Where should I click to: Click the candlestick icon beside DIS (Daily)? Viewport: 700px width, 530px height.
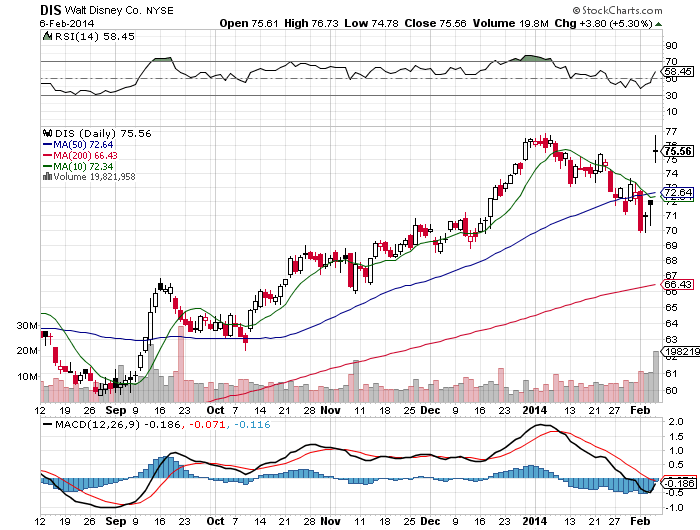47,133
